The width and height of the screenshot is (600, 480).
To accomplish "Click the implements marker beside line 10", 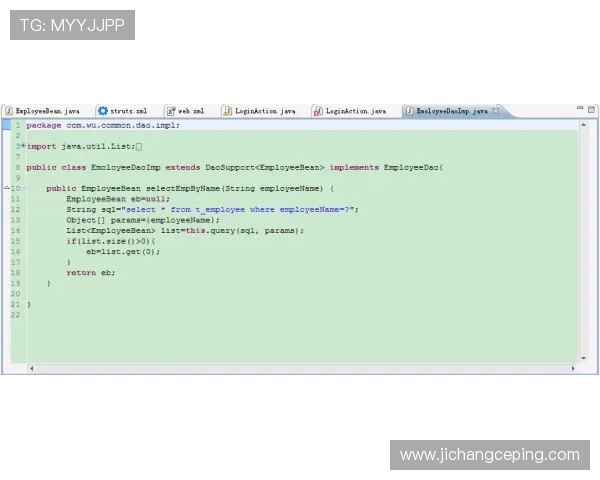I will (6, 188).
